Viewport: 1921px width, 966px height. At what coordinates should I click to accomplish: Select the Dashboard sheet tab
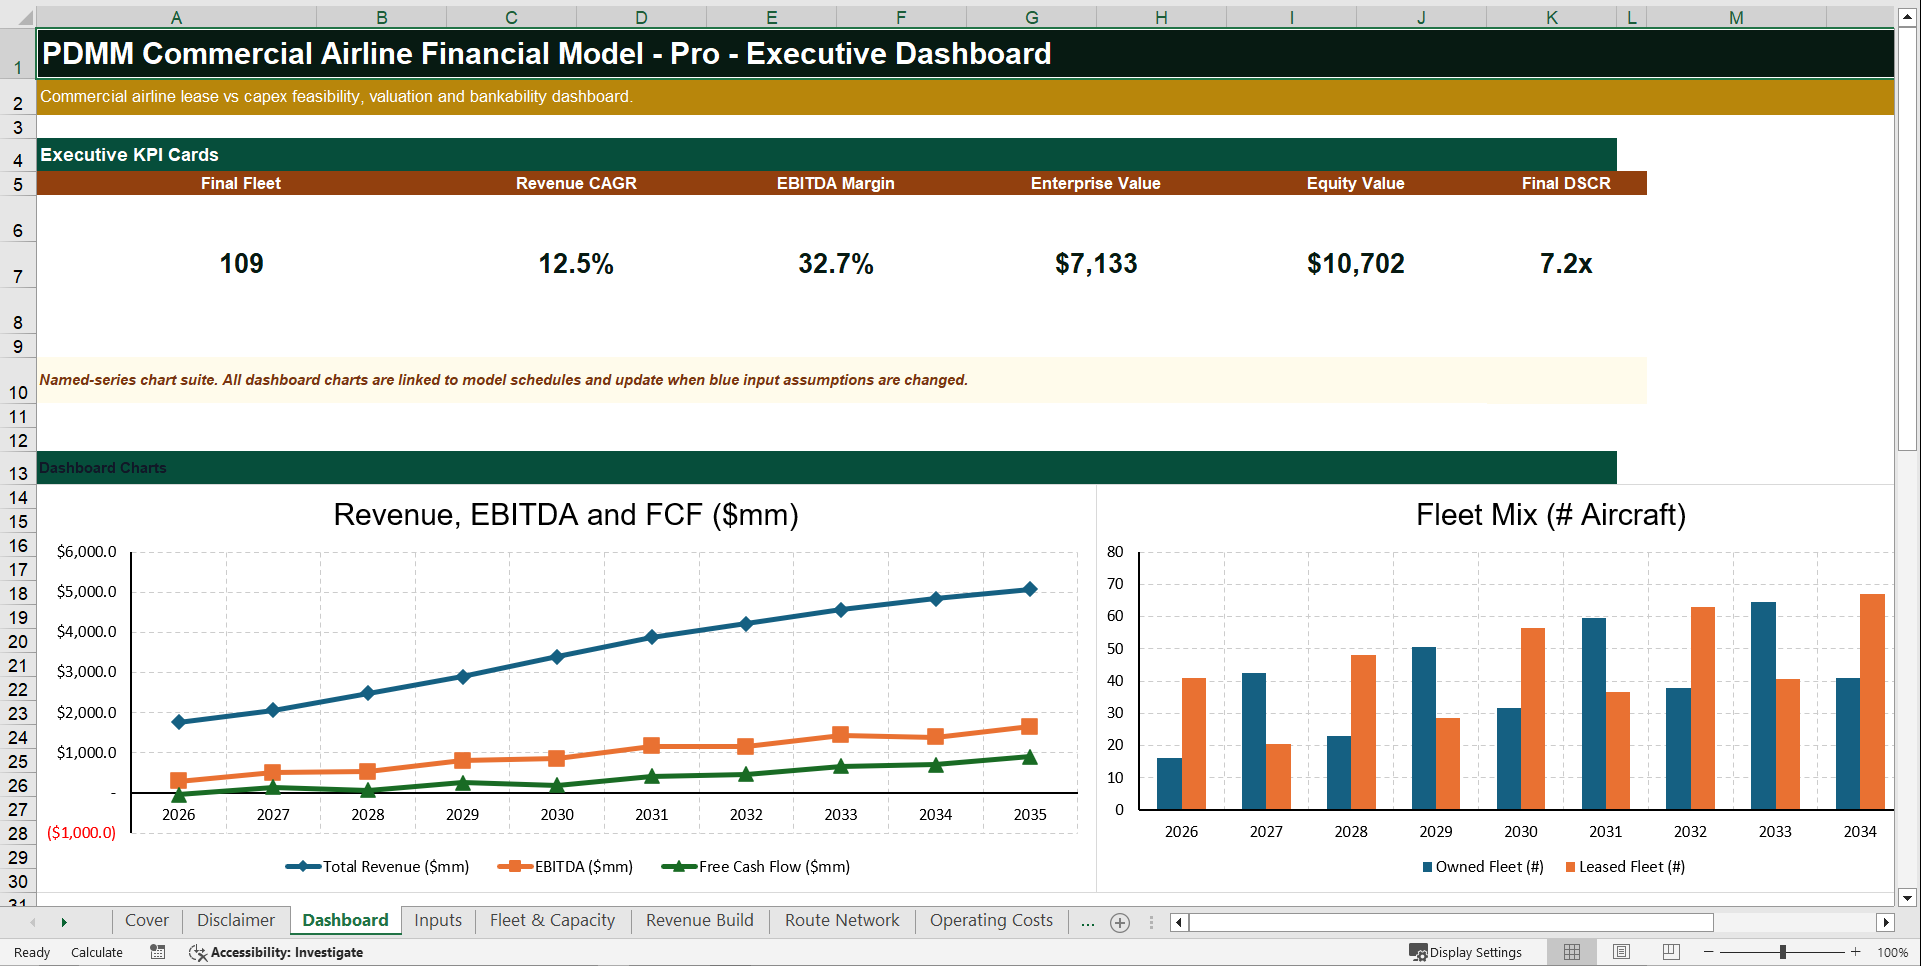point(345,920)
